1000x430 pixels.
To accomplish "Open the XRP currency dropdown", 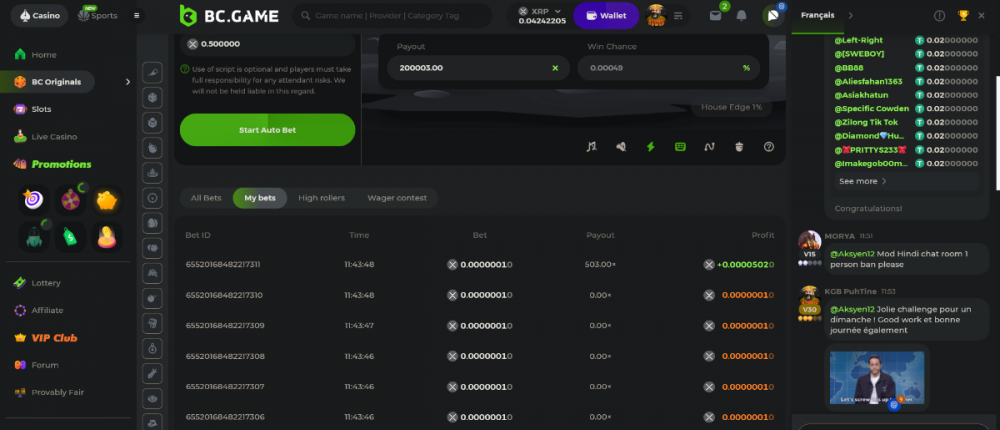I will pyautogui.click(x=541, y=15).
